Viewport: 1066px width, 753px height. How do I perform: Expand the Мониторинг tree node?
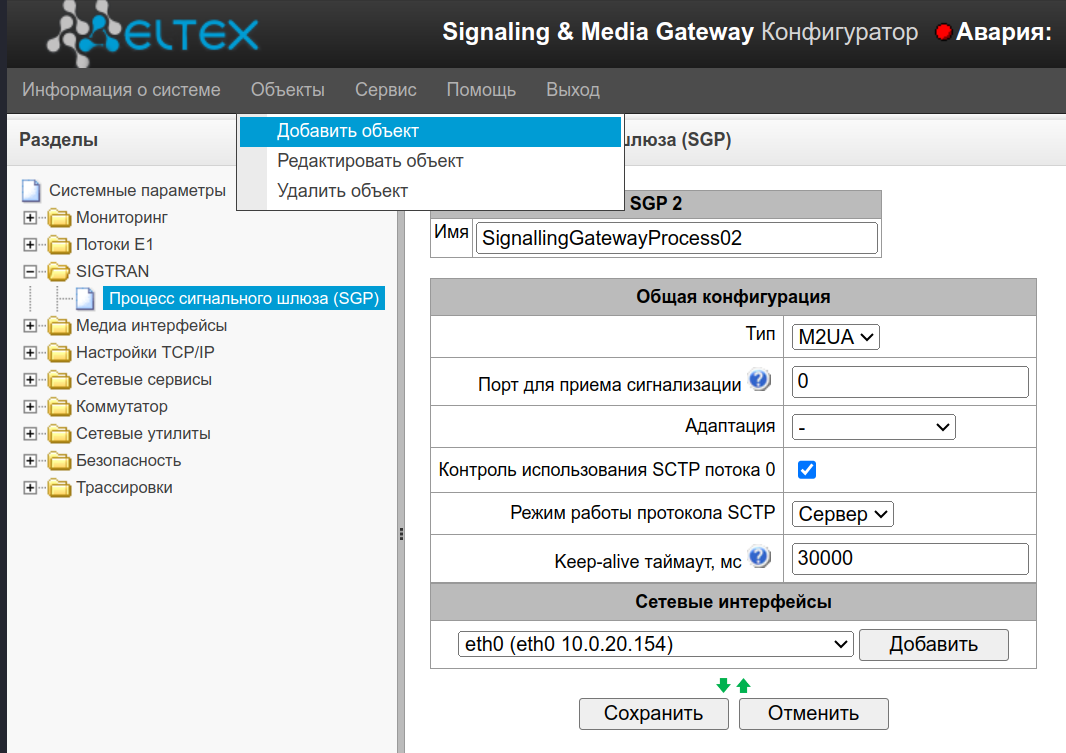pos(30,217)
